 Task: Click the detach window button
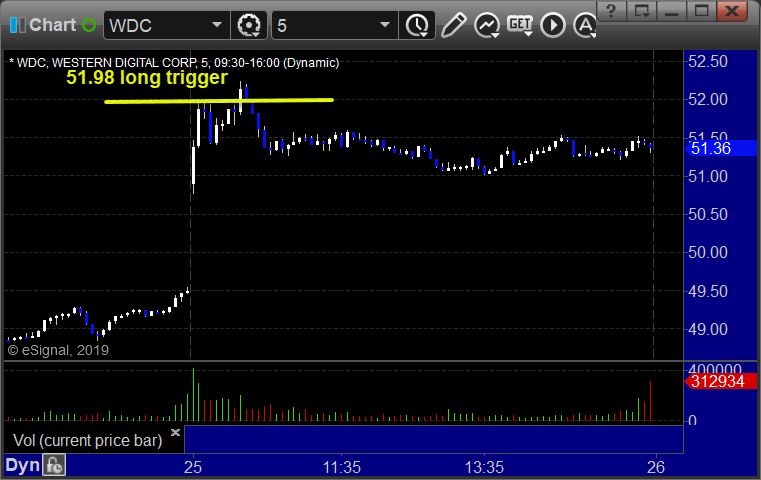[x=642, y=11]
